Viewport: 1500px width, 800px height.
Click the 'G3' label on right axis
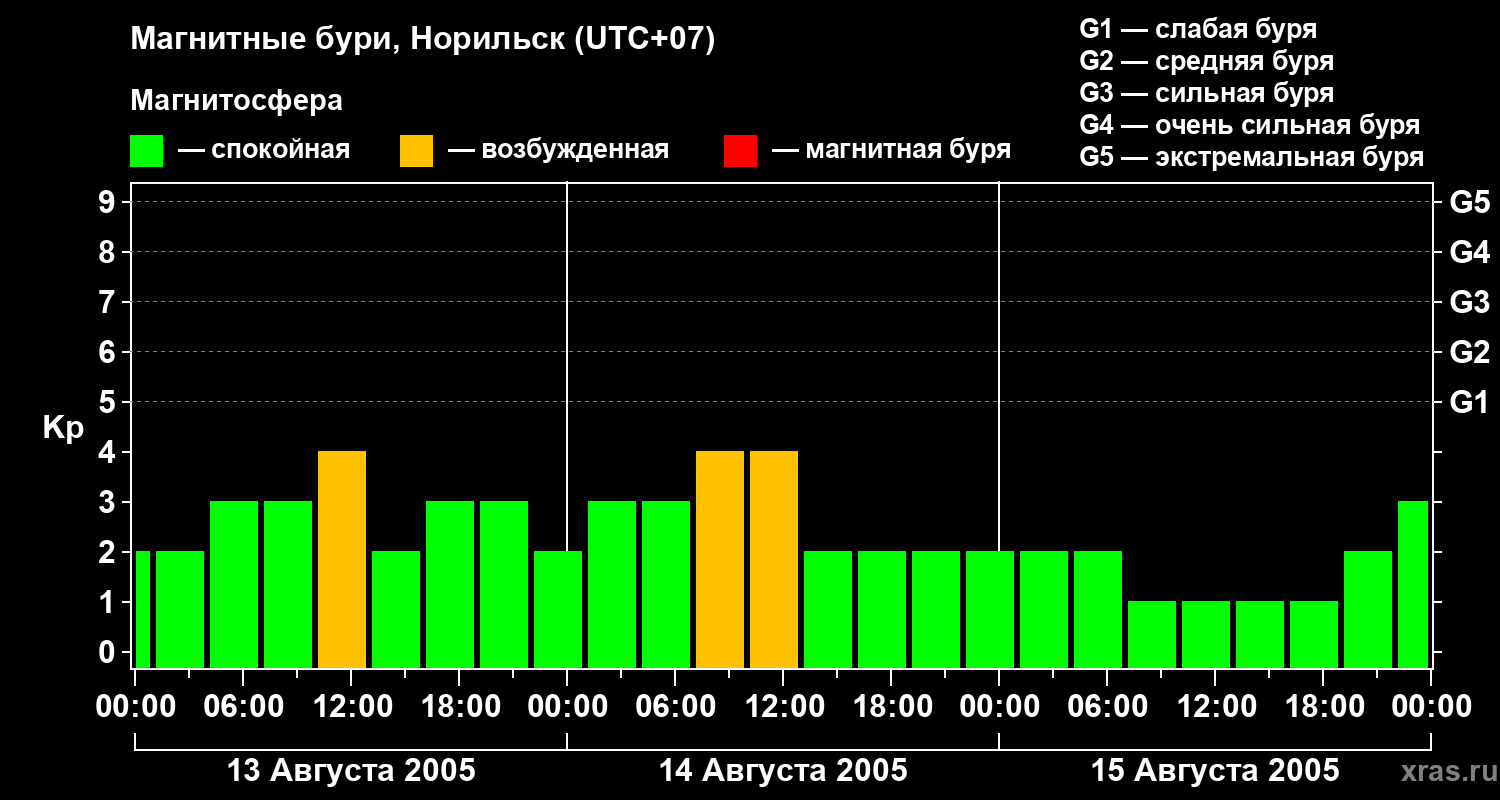(1469, 302)
